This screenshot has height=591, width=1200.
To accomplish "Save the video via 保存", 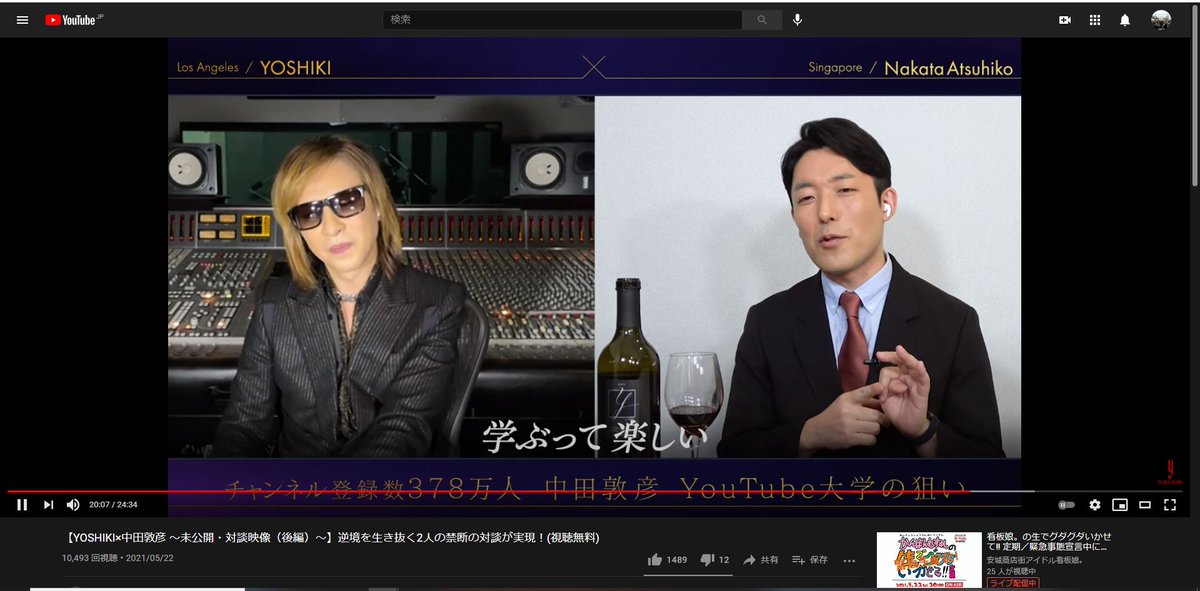I will click(x=810, y=560).
